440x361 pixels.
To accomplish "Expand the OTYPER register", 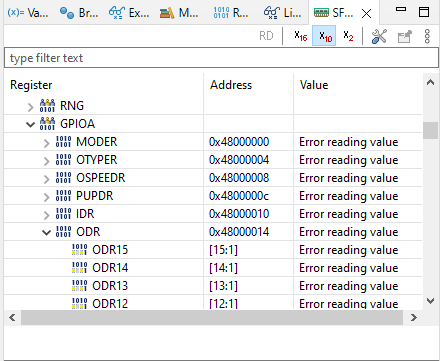I will coord(46,161).
